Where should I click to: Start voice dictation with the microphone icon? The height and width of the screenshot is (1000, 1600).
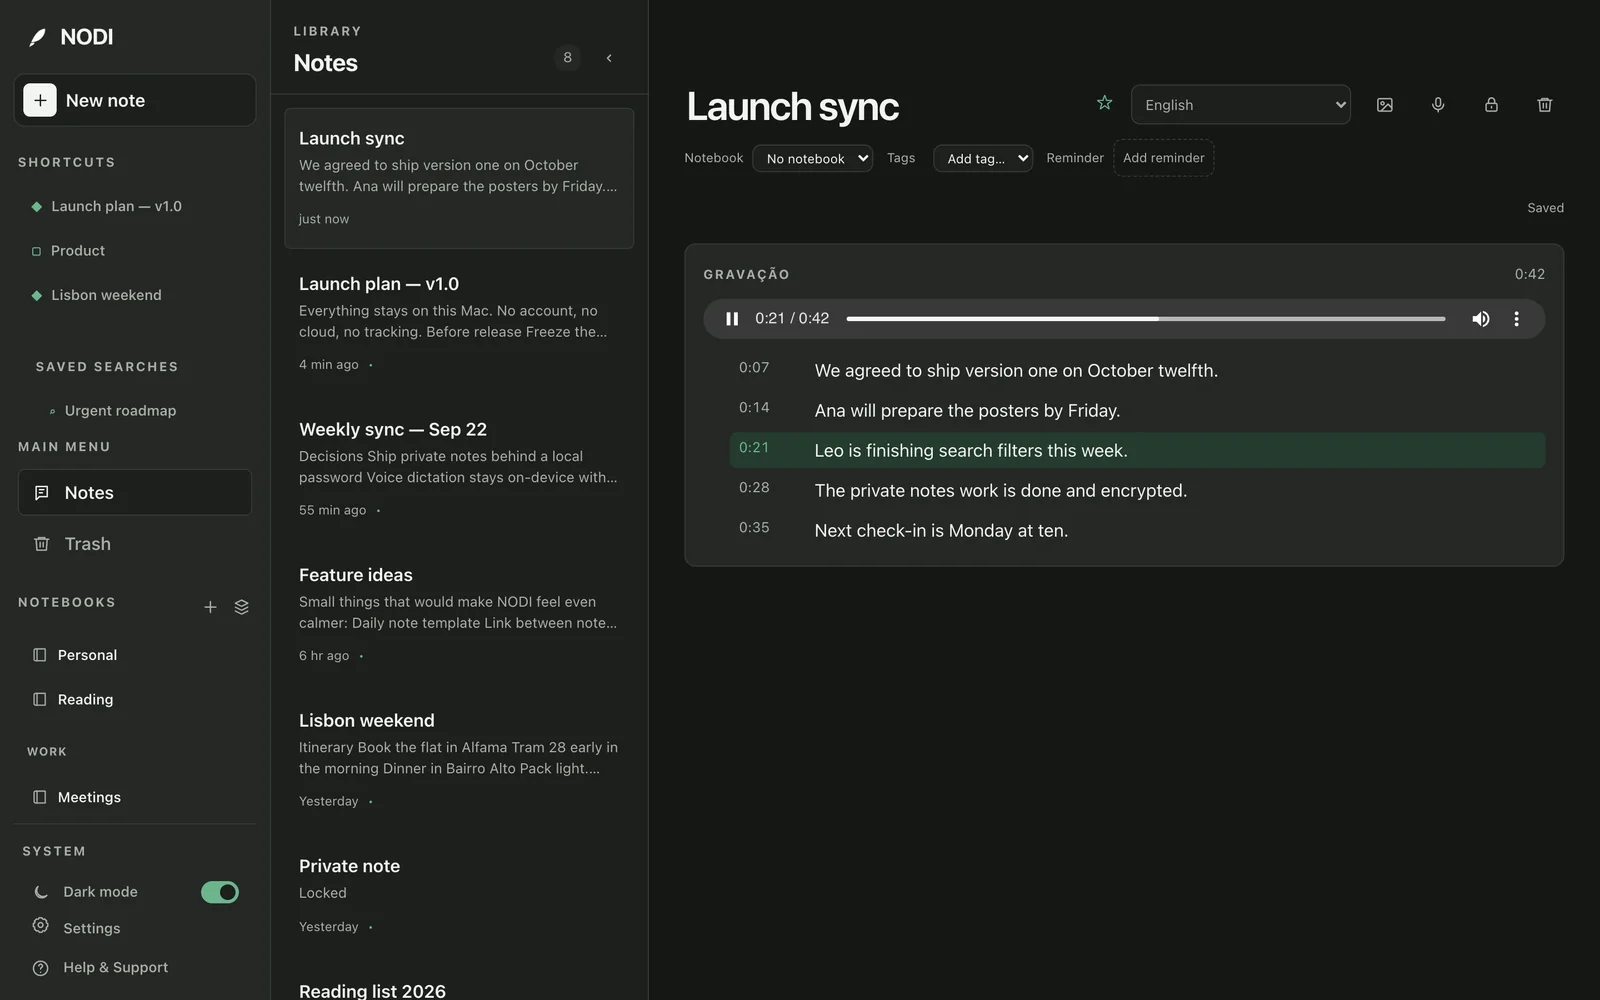point(1438,105)
